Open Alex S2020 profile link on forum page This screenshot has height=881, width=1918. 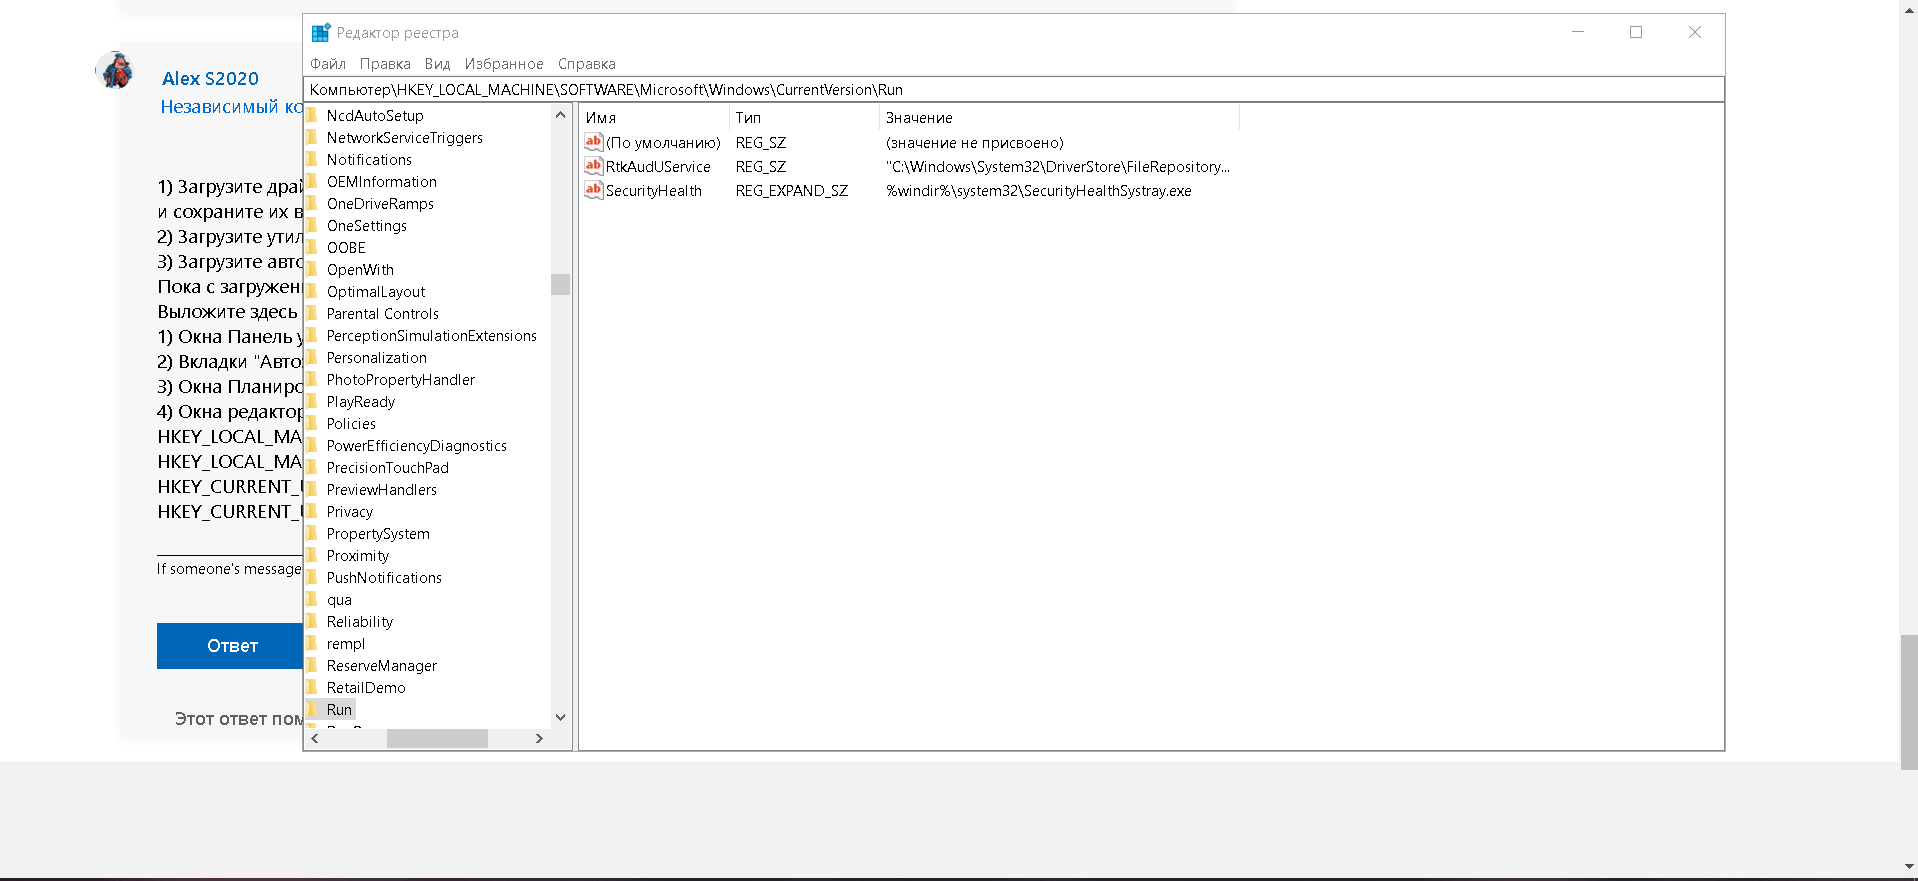[x=210, y=78]
